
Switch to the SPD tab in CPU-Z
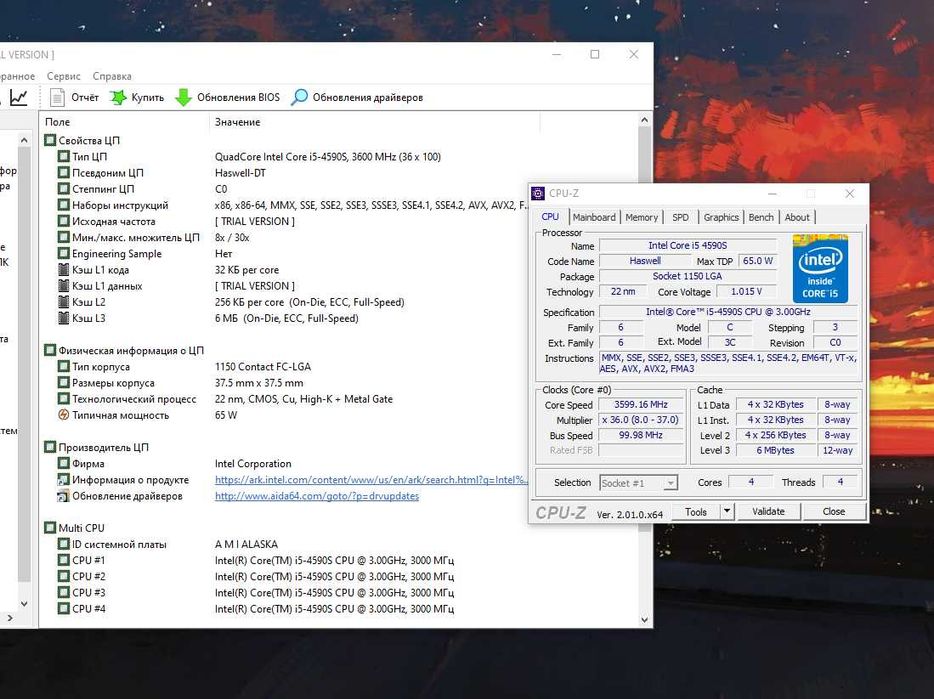point(680,218)
